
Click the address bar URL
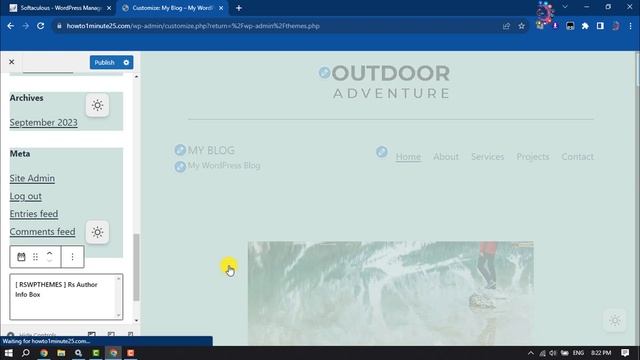click(x=193, y=26)
